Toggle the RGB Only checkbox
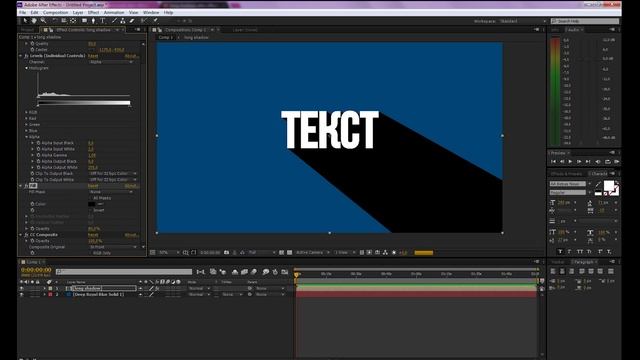Screen dimensions: 640x360 click(x=91, y=253)
